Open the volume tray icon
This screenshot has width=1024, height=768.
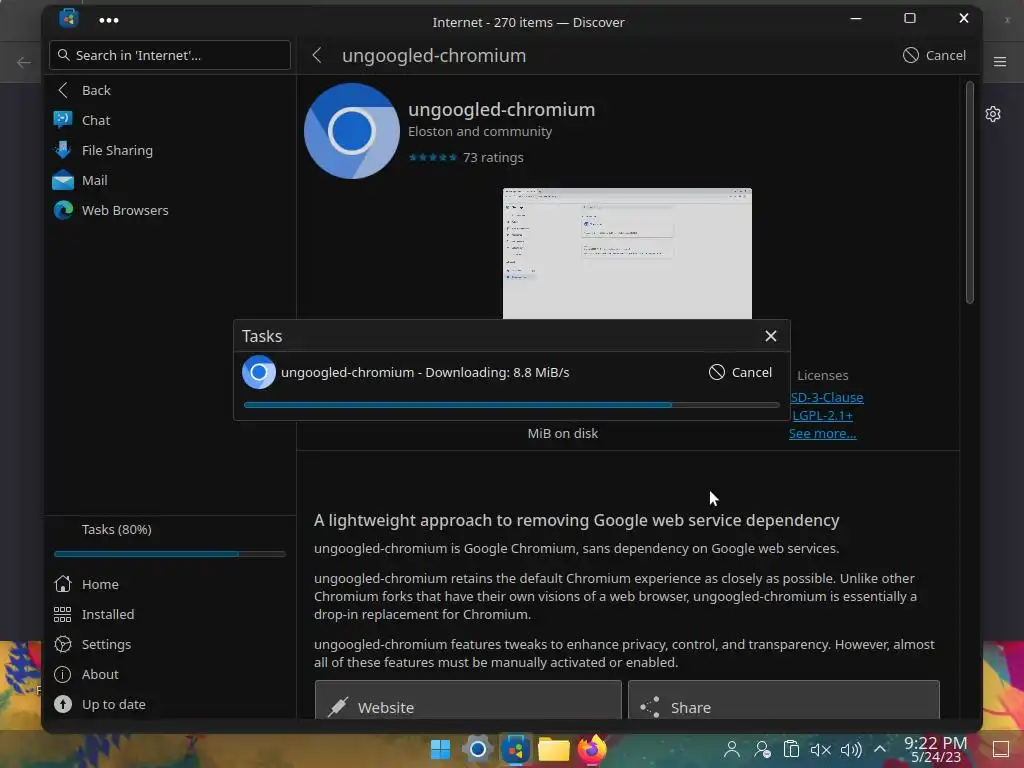tap(851, 750)
